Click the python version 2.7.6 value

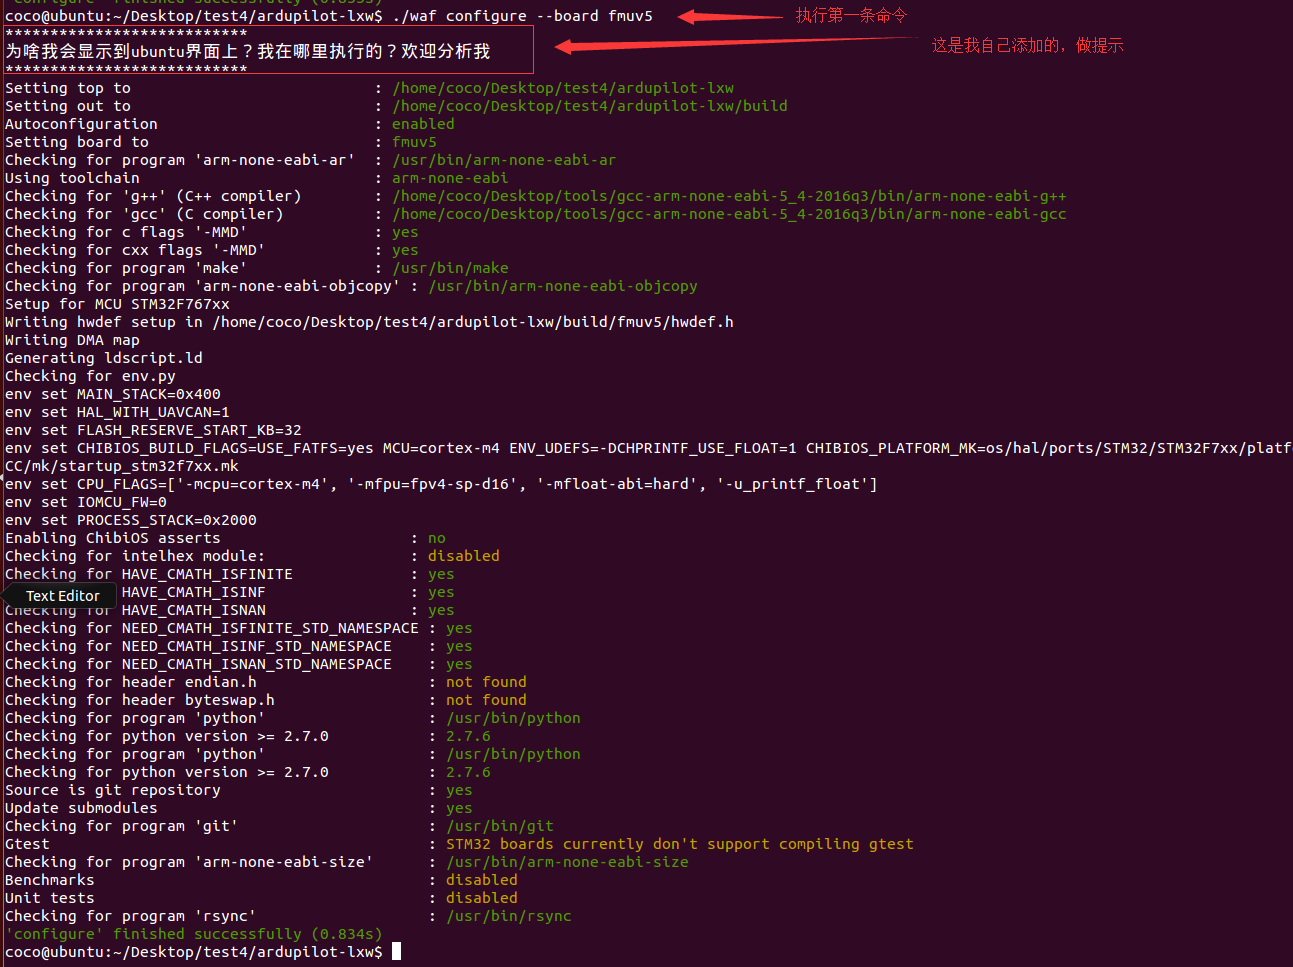point(468,735)
